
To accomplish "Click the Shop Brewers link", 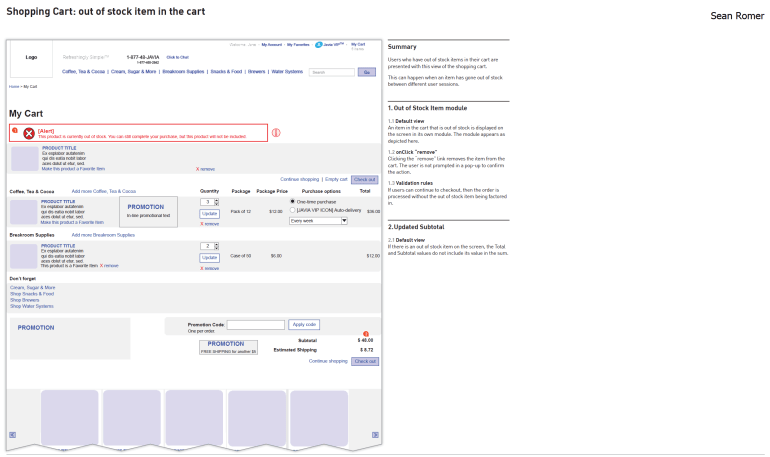I will pos(25,300).
